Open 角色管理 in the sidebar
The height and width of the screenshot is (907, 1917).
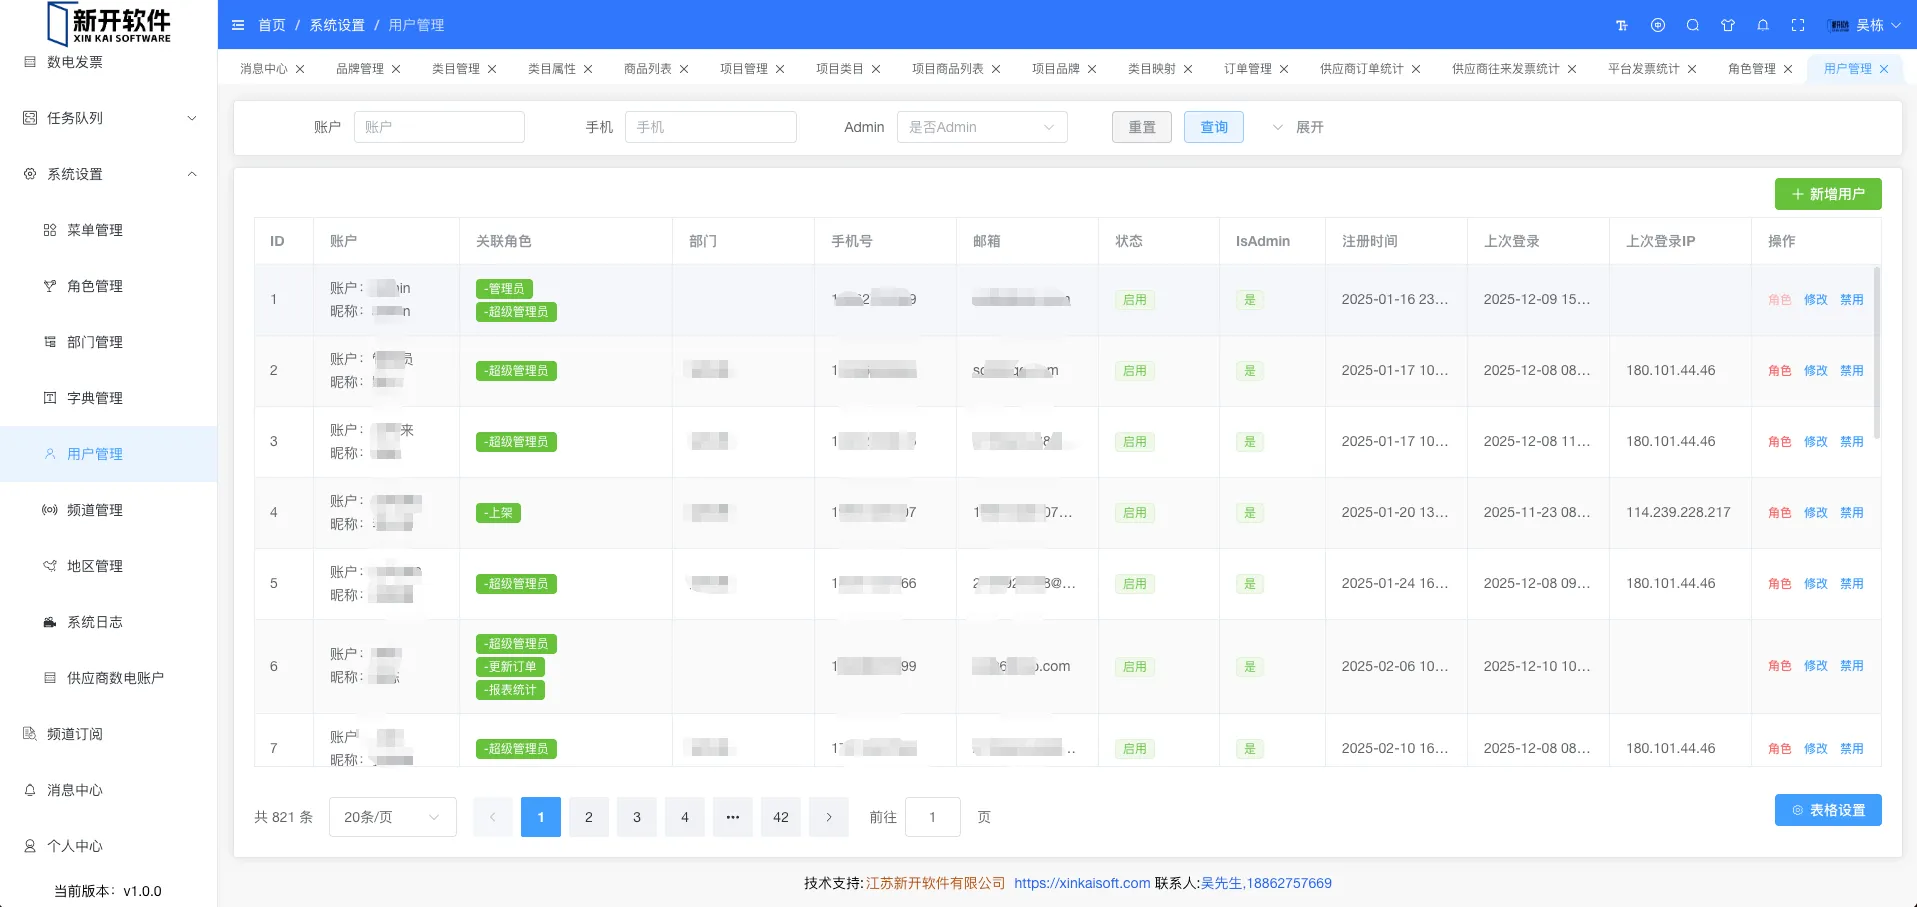coord(95,286)
